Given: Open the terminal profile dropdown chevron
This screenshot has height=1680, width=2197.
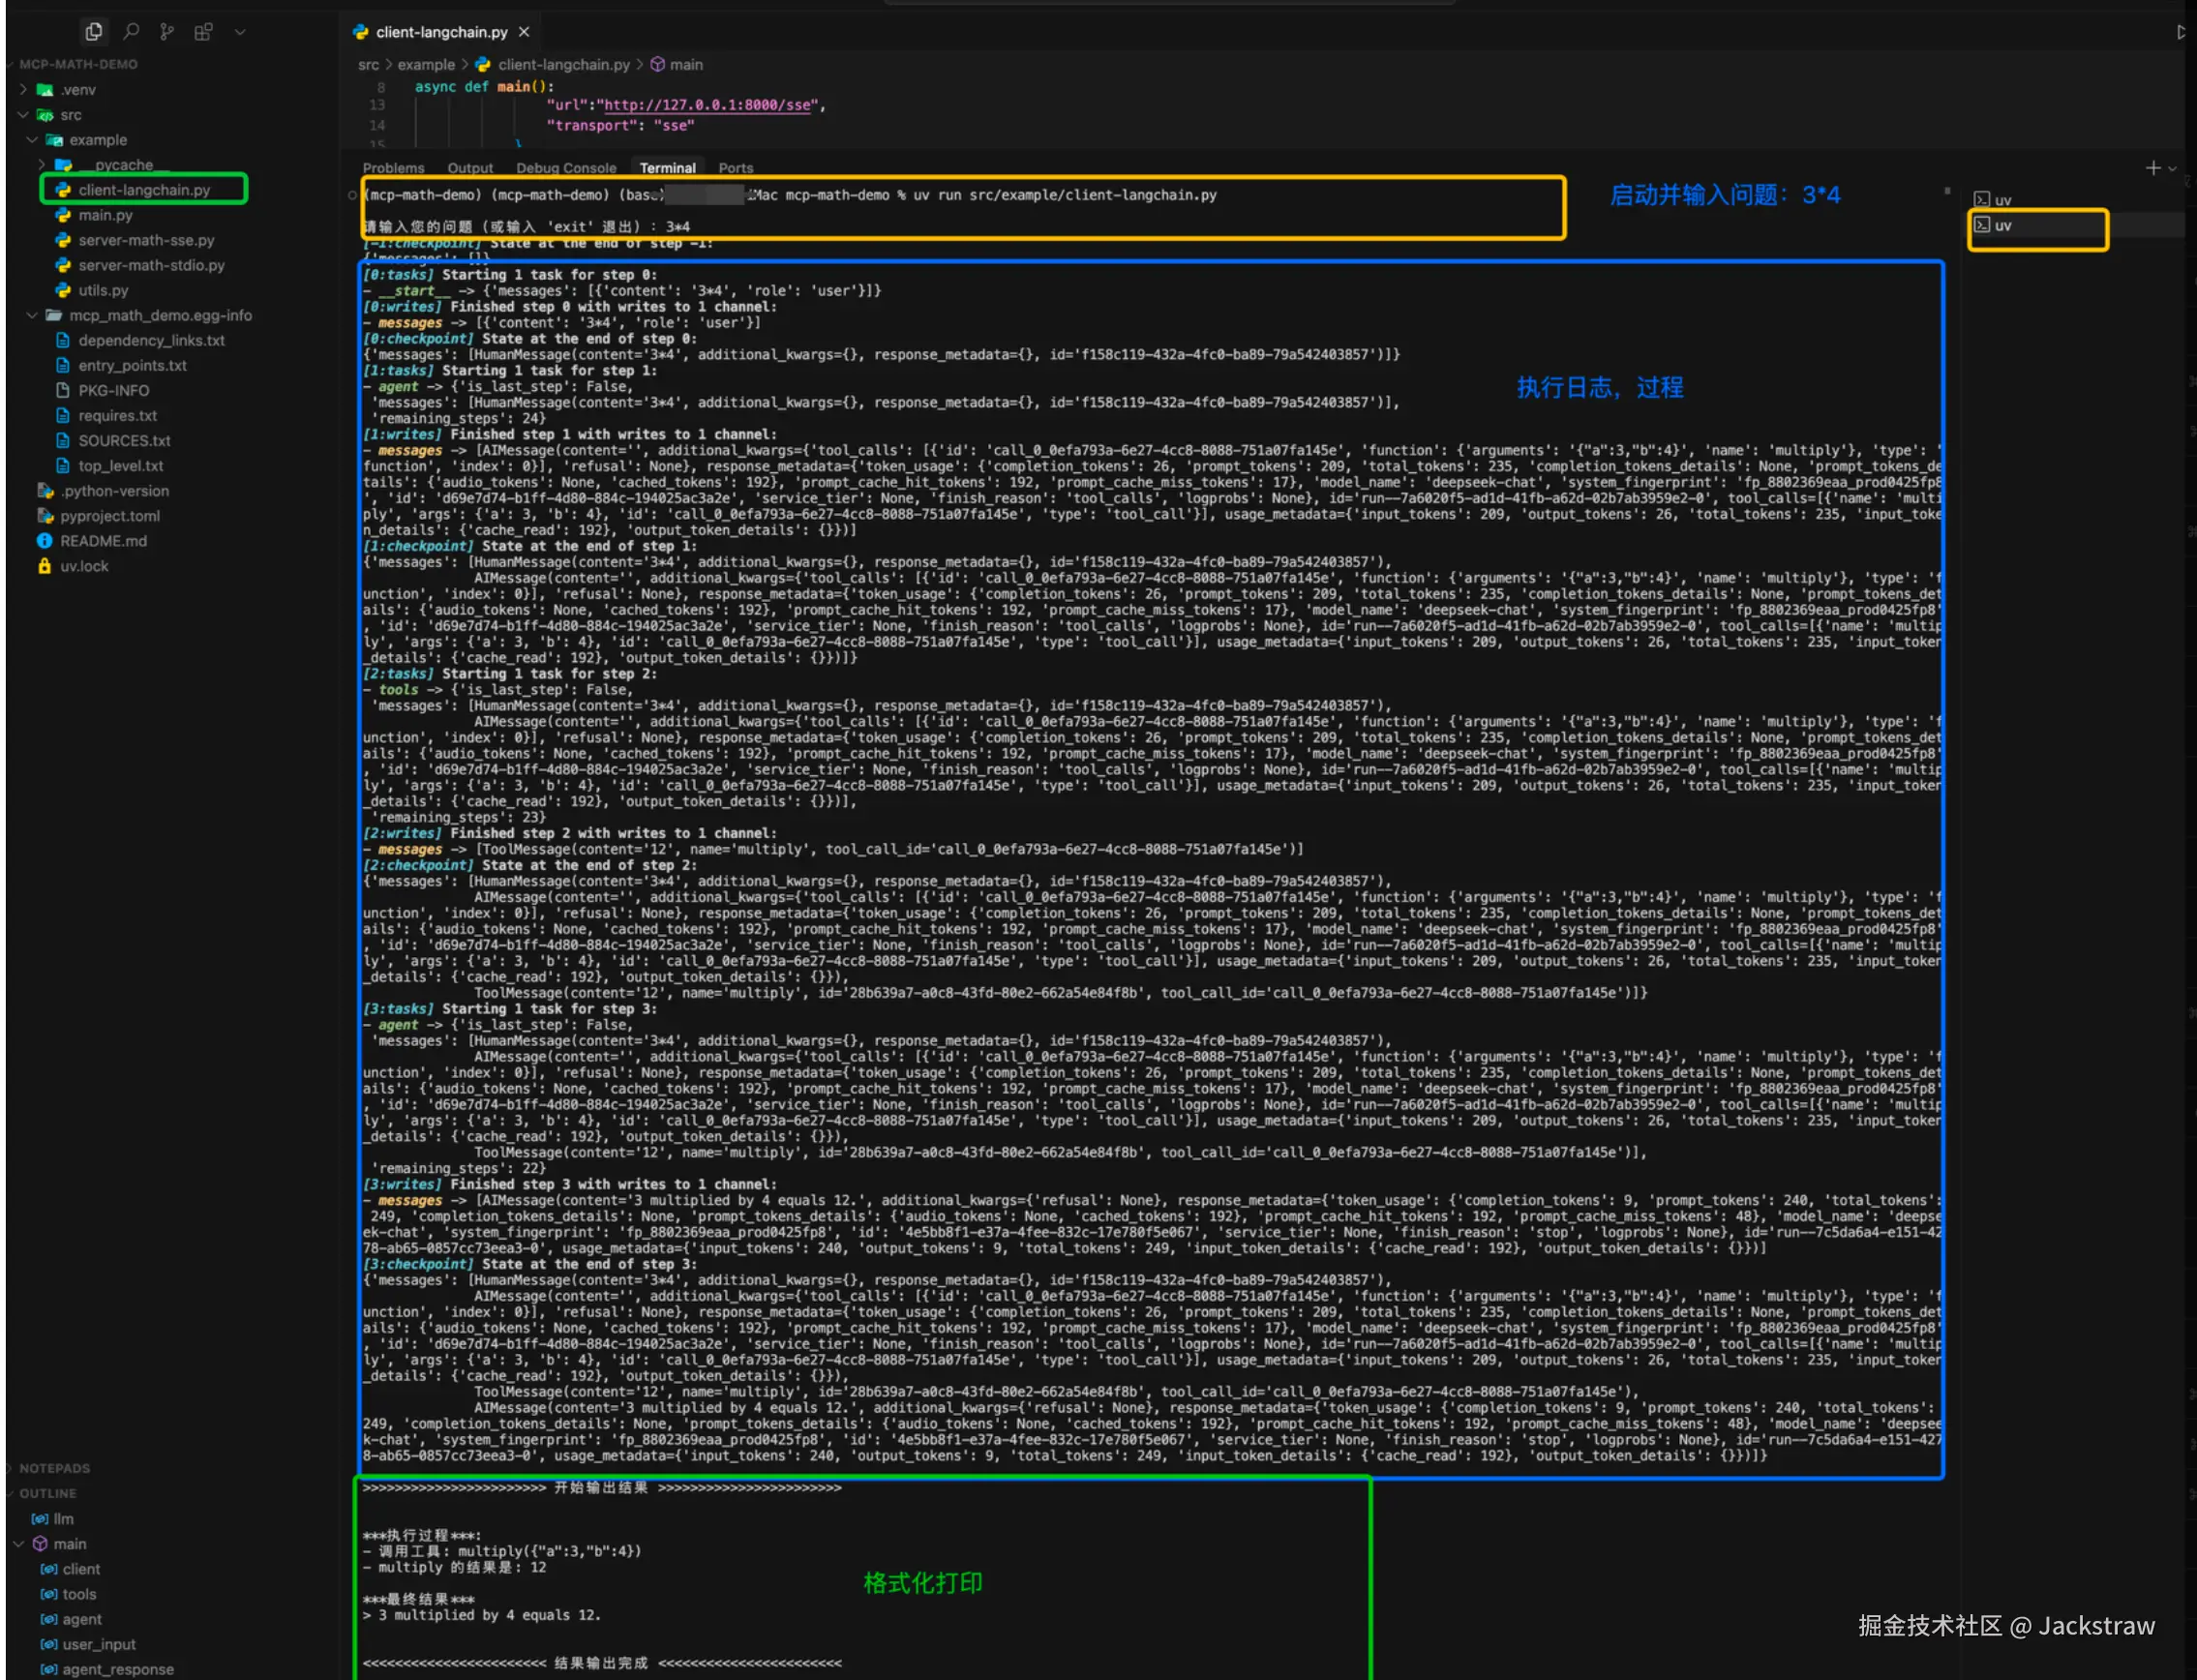Looking at the screenshot, I should (2171, 167).
